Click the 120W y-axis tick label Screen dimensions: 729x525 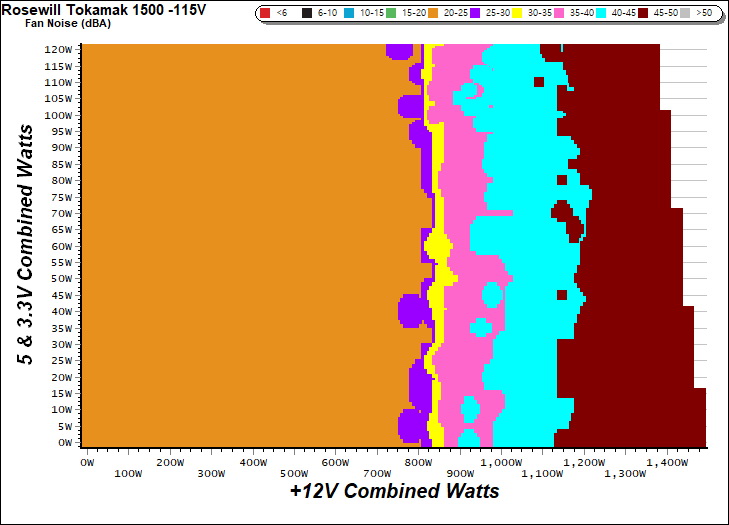point(59,49)
